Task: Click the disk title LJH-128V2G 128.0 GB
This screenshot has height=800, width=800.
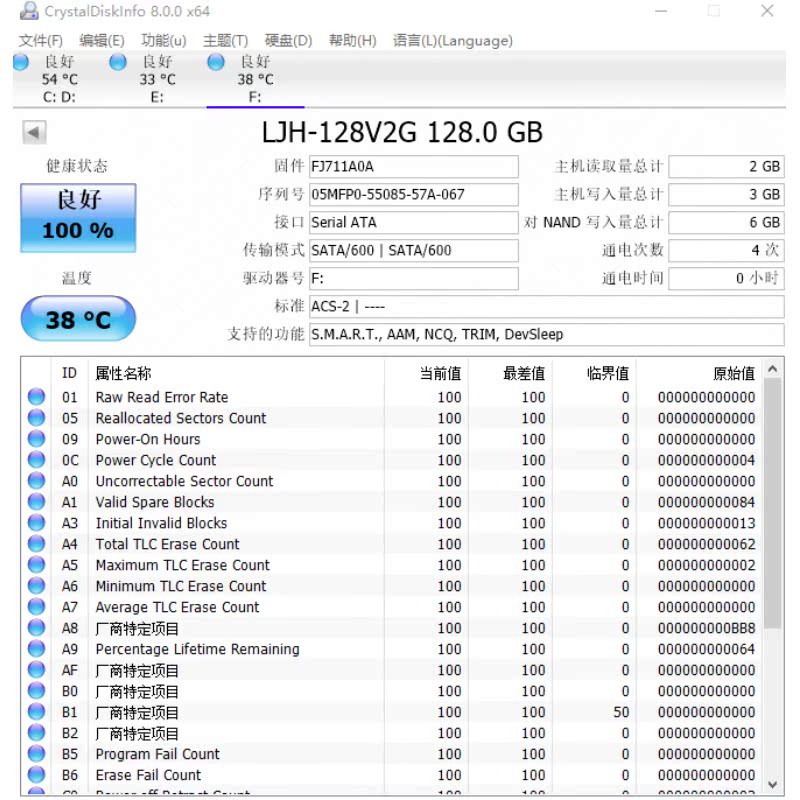Action: coord(402,132)
